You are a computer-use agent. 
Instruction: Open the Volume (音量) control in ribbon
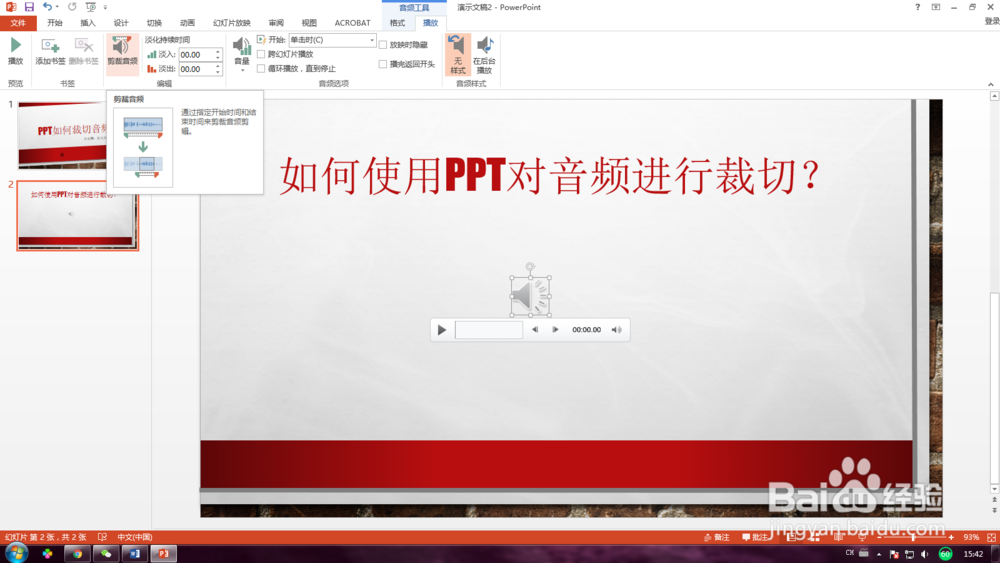pos(242,53)
